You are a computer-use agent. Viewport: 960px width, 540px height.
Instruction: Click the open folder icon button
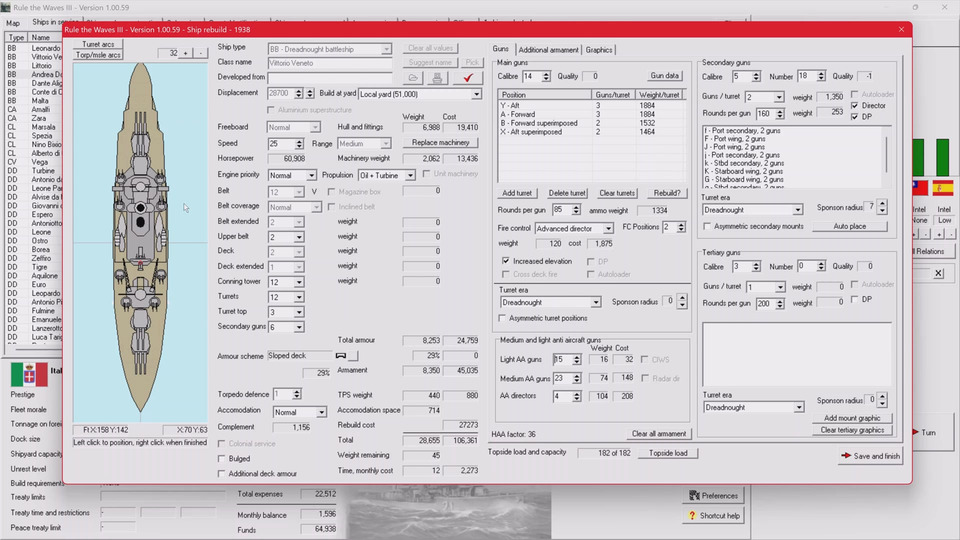413,78
